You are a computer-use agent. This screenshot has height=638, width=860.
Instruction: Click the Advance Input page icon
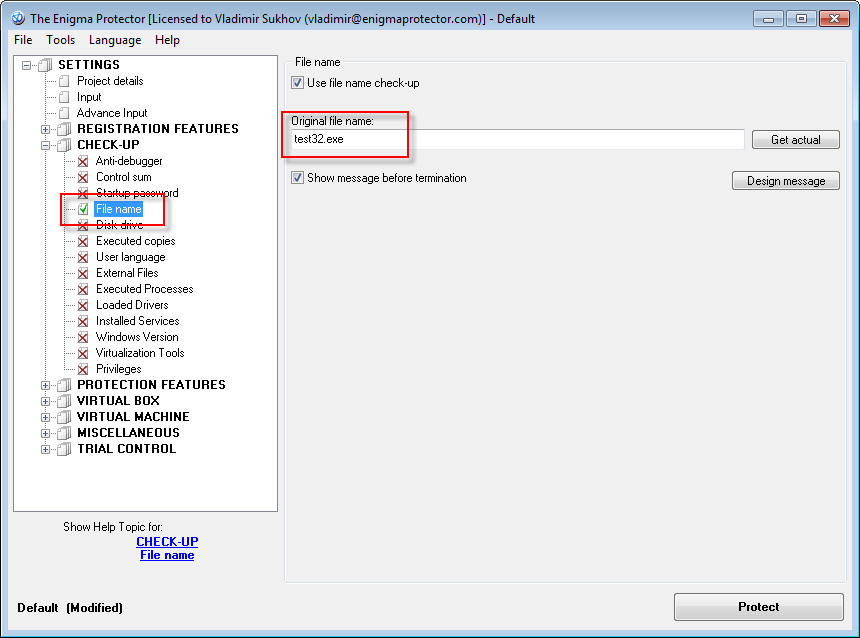[x=64, y=113]
